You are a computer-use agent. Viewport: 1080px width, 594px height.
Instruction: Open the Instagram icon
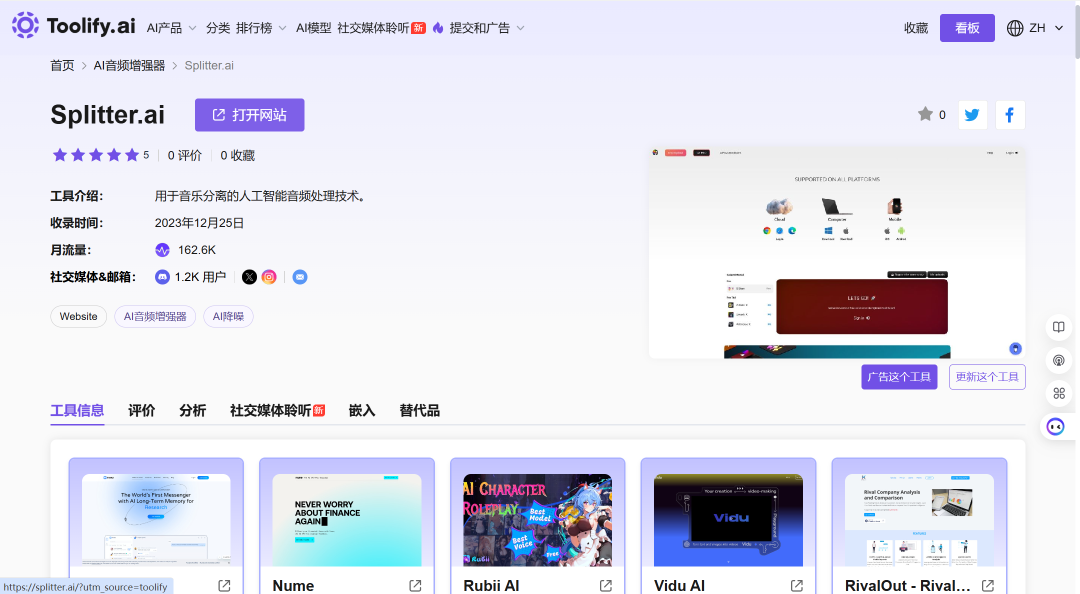(x=269, y=277)
